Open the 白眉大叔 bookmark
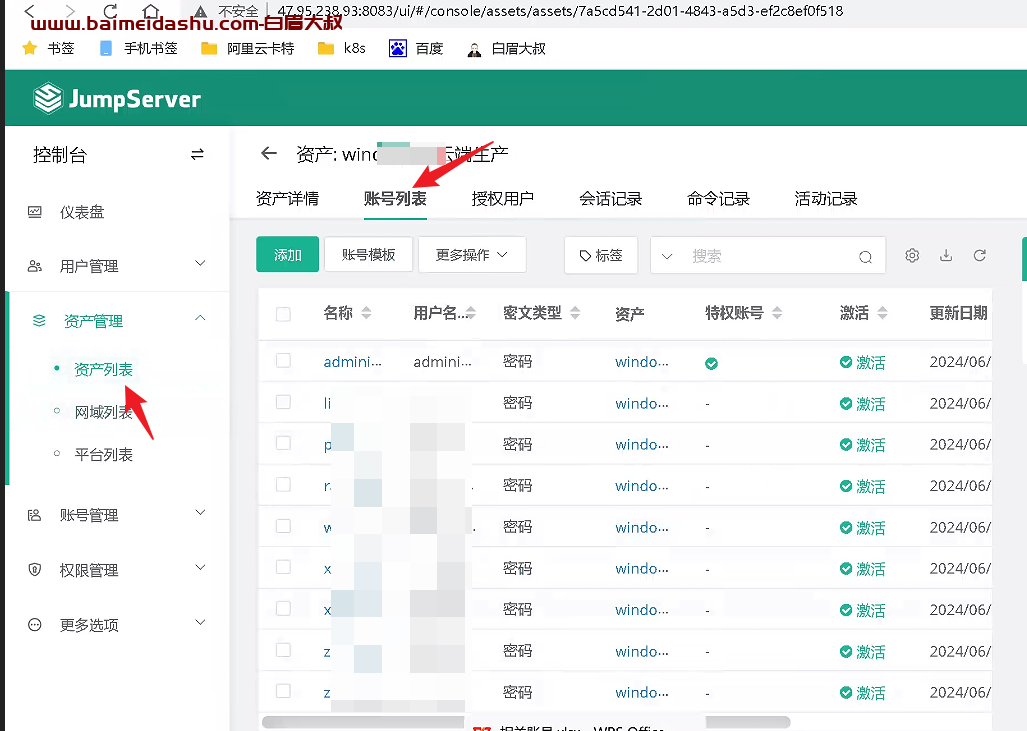 tap(506, 48)
